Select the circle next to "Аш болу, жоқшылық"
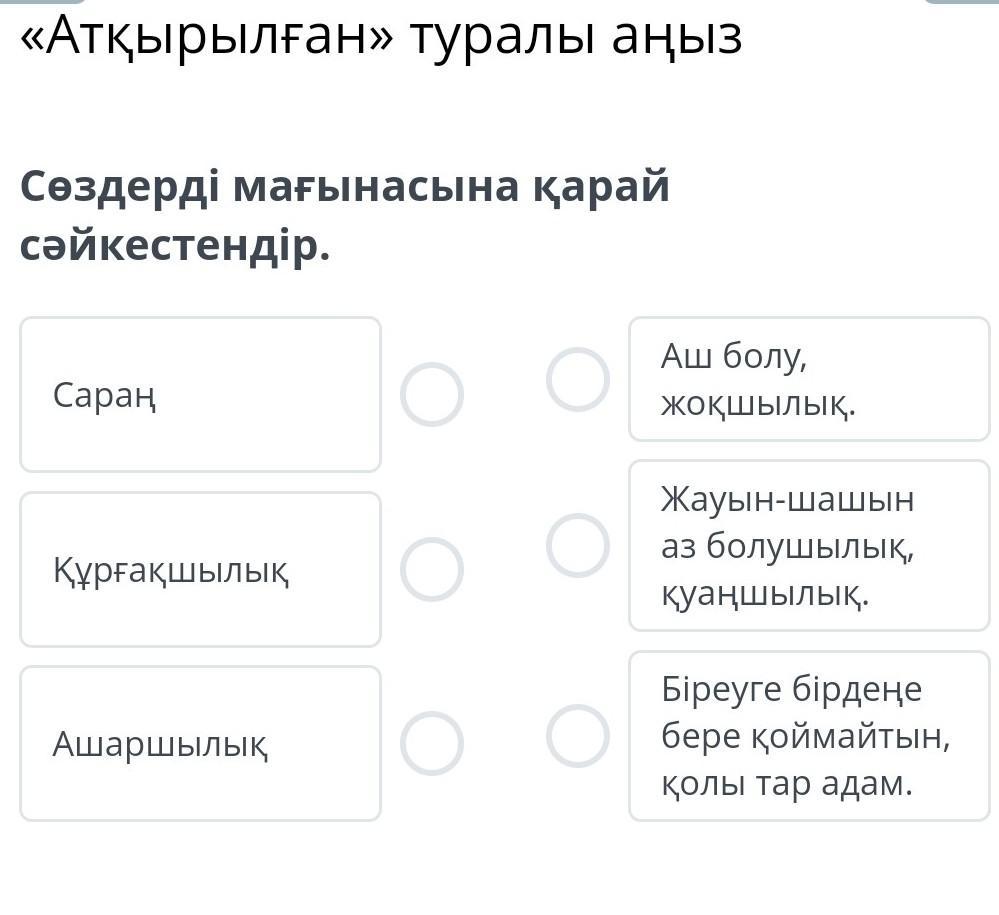Image resolution: width=999 pixels, height=915 pixels. (578, 379)
